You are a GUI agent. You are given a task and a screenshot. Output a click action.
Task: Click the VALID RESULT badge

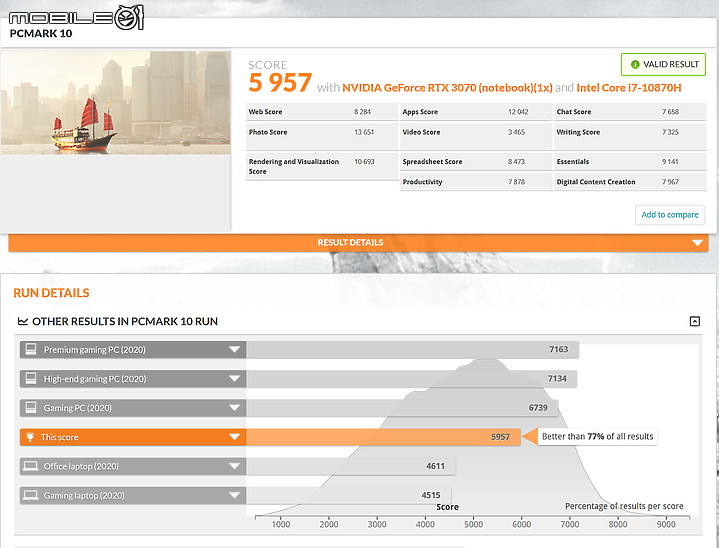(x=663, y=65)
